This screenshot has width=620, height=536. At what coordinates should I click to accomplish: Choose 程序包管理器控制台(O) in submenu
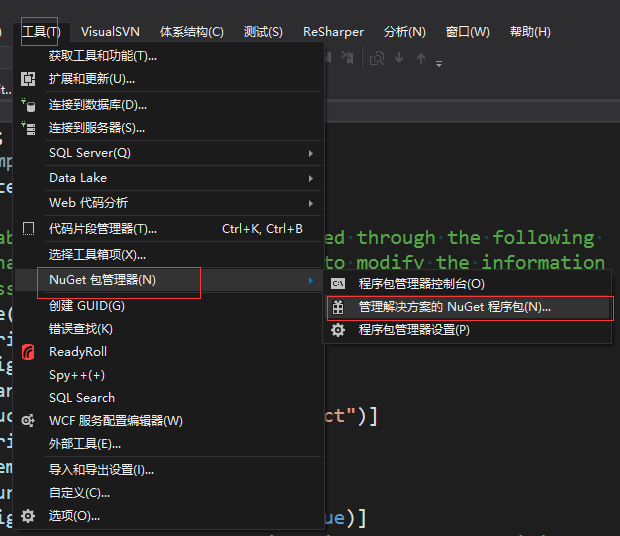(x=468, y=284)
